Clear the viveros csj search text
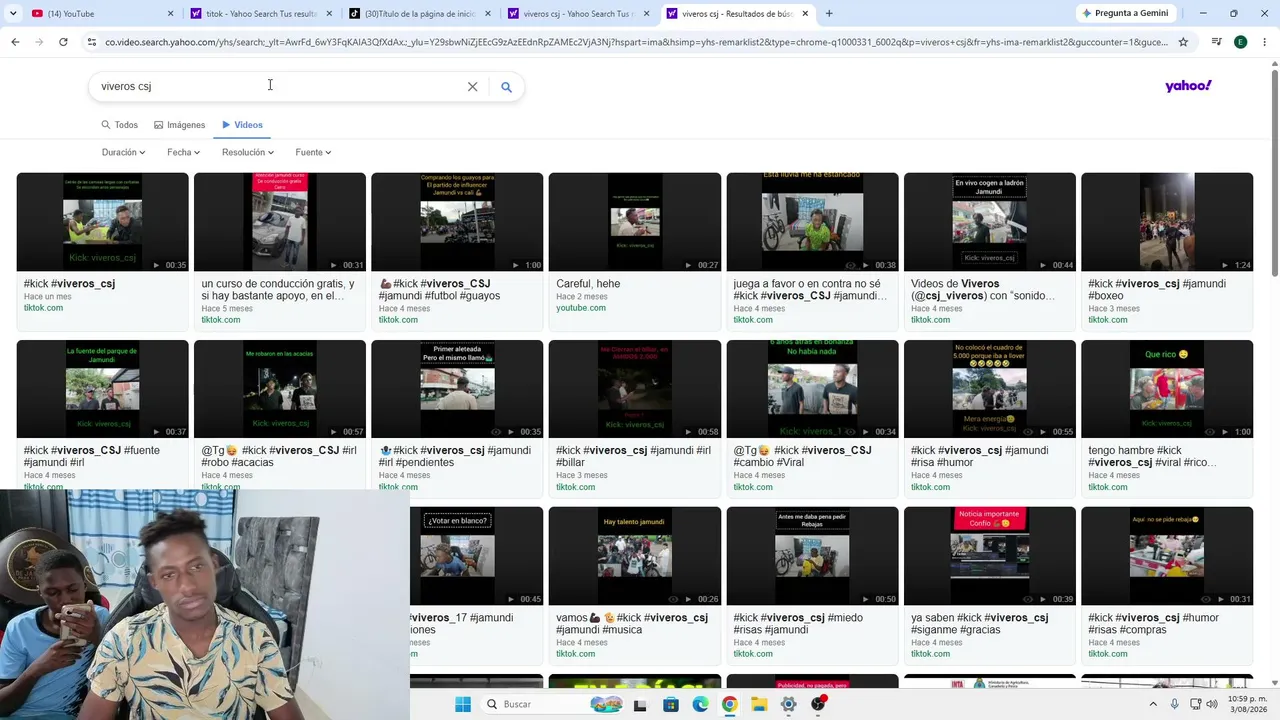The image size is (1280, 720). pyautogui.click(x=472, y=87)
